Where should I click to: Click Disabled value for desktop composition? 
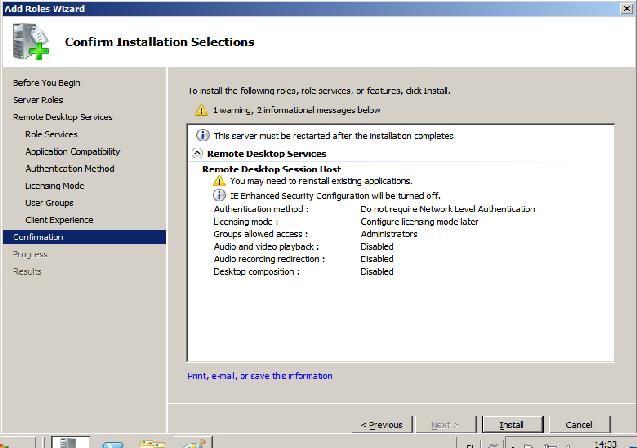point(377,272)
